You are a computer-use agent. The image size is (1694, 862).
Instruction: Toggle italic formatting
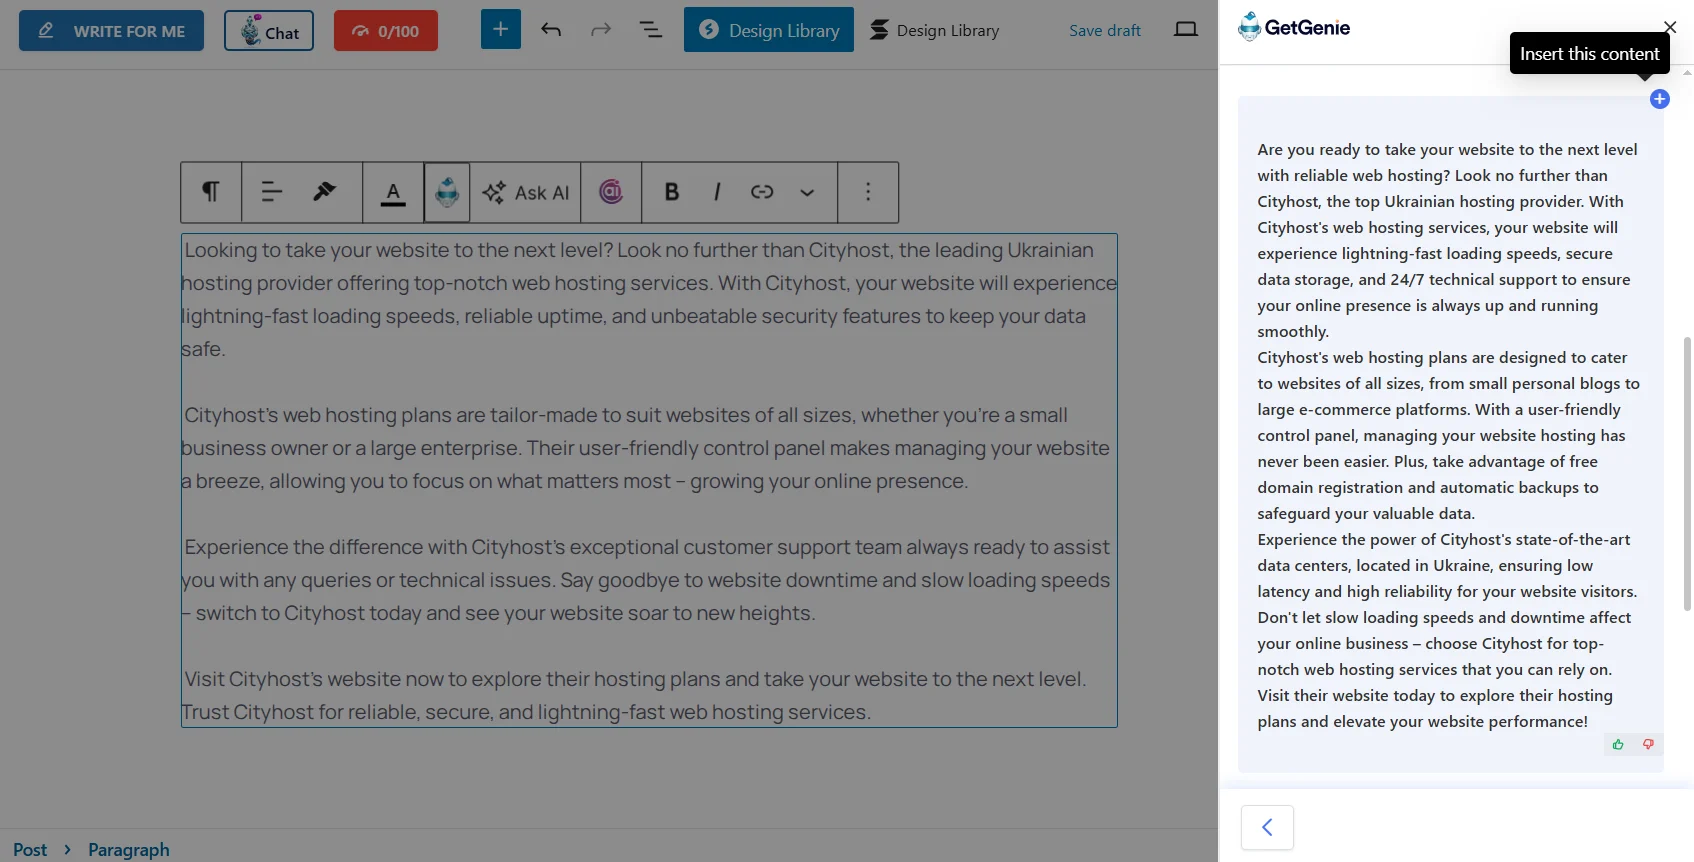[717, 192]
